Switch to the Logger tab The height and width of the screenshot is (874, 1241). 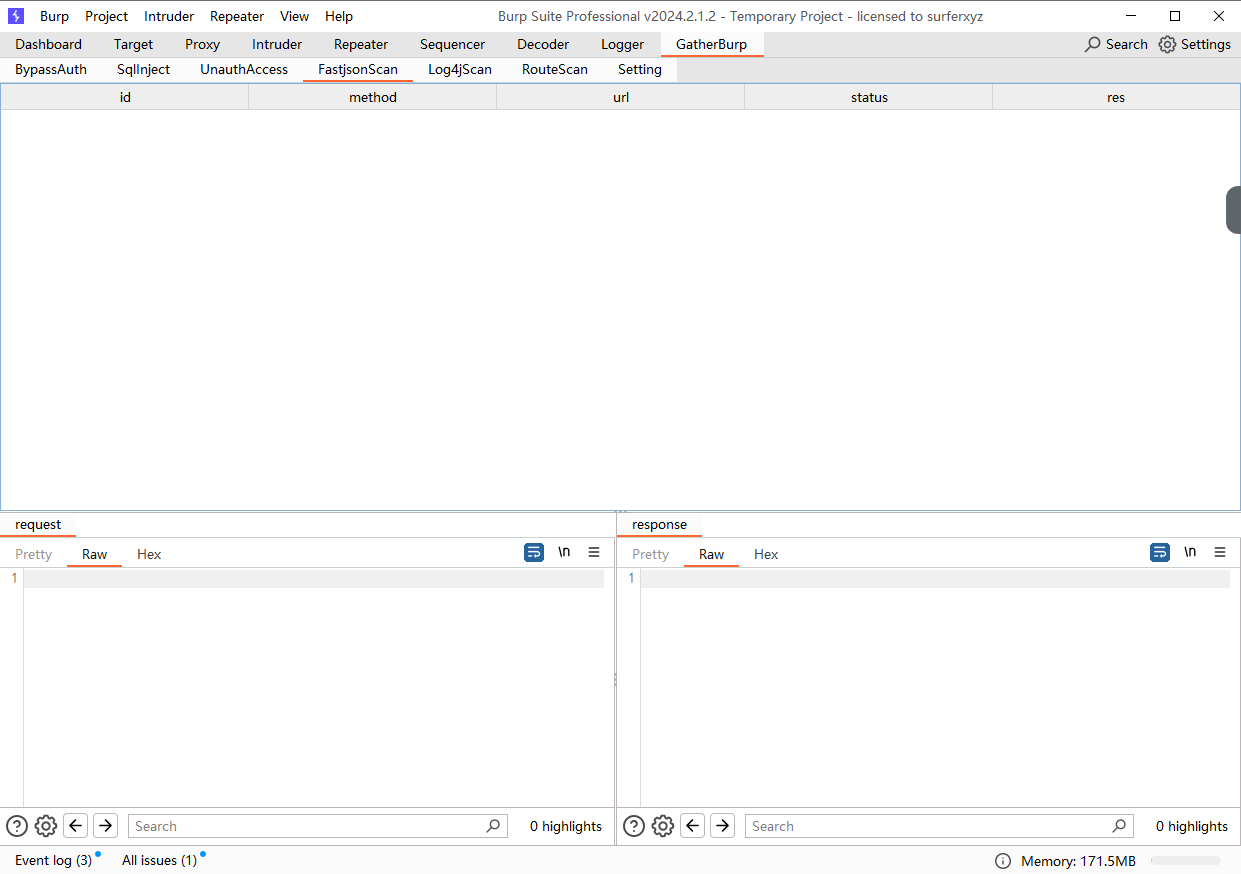pos(623,44)
